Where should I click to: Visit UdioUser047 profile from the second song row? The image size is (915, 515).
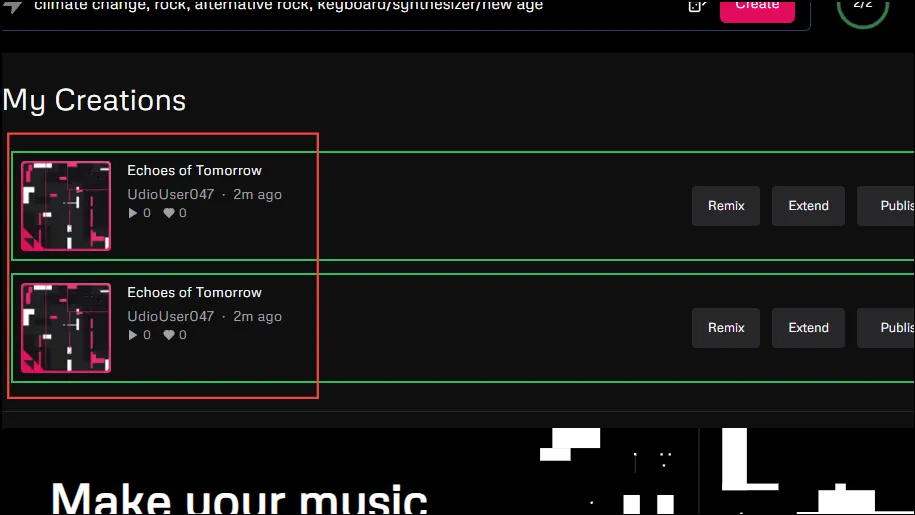pos(170,316)
